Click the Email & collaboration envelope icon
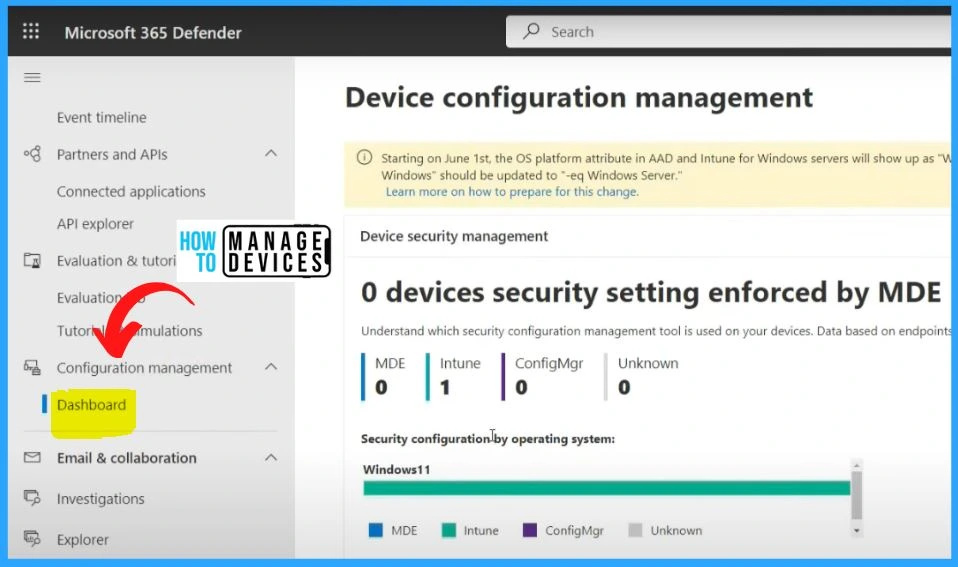Image resolution: width=958 pixels, height=567 pixels. (x=32, y=457)
